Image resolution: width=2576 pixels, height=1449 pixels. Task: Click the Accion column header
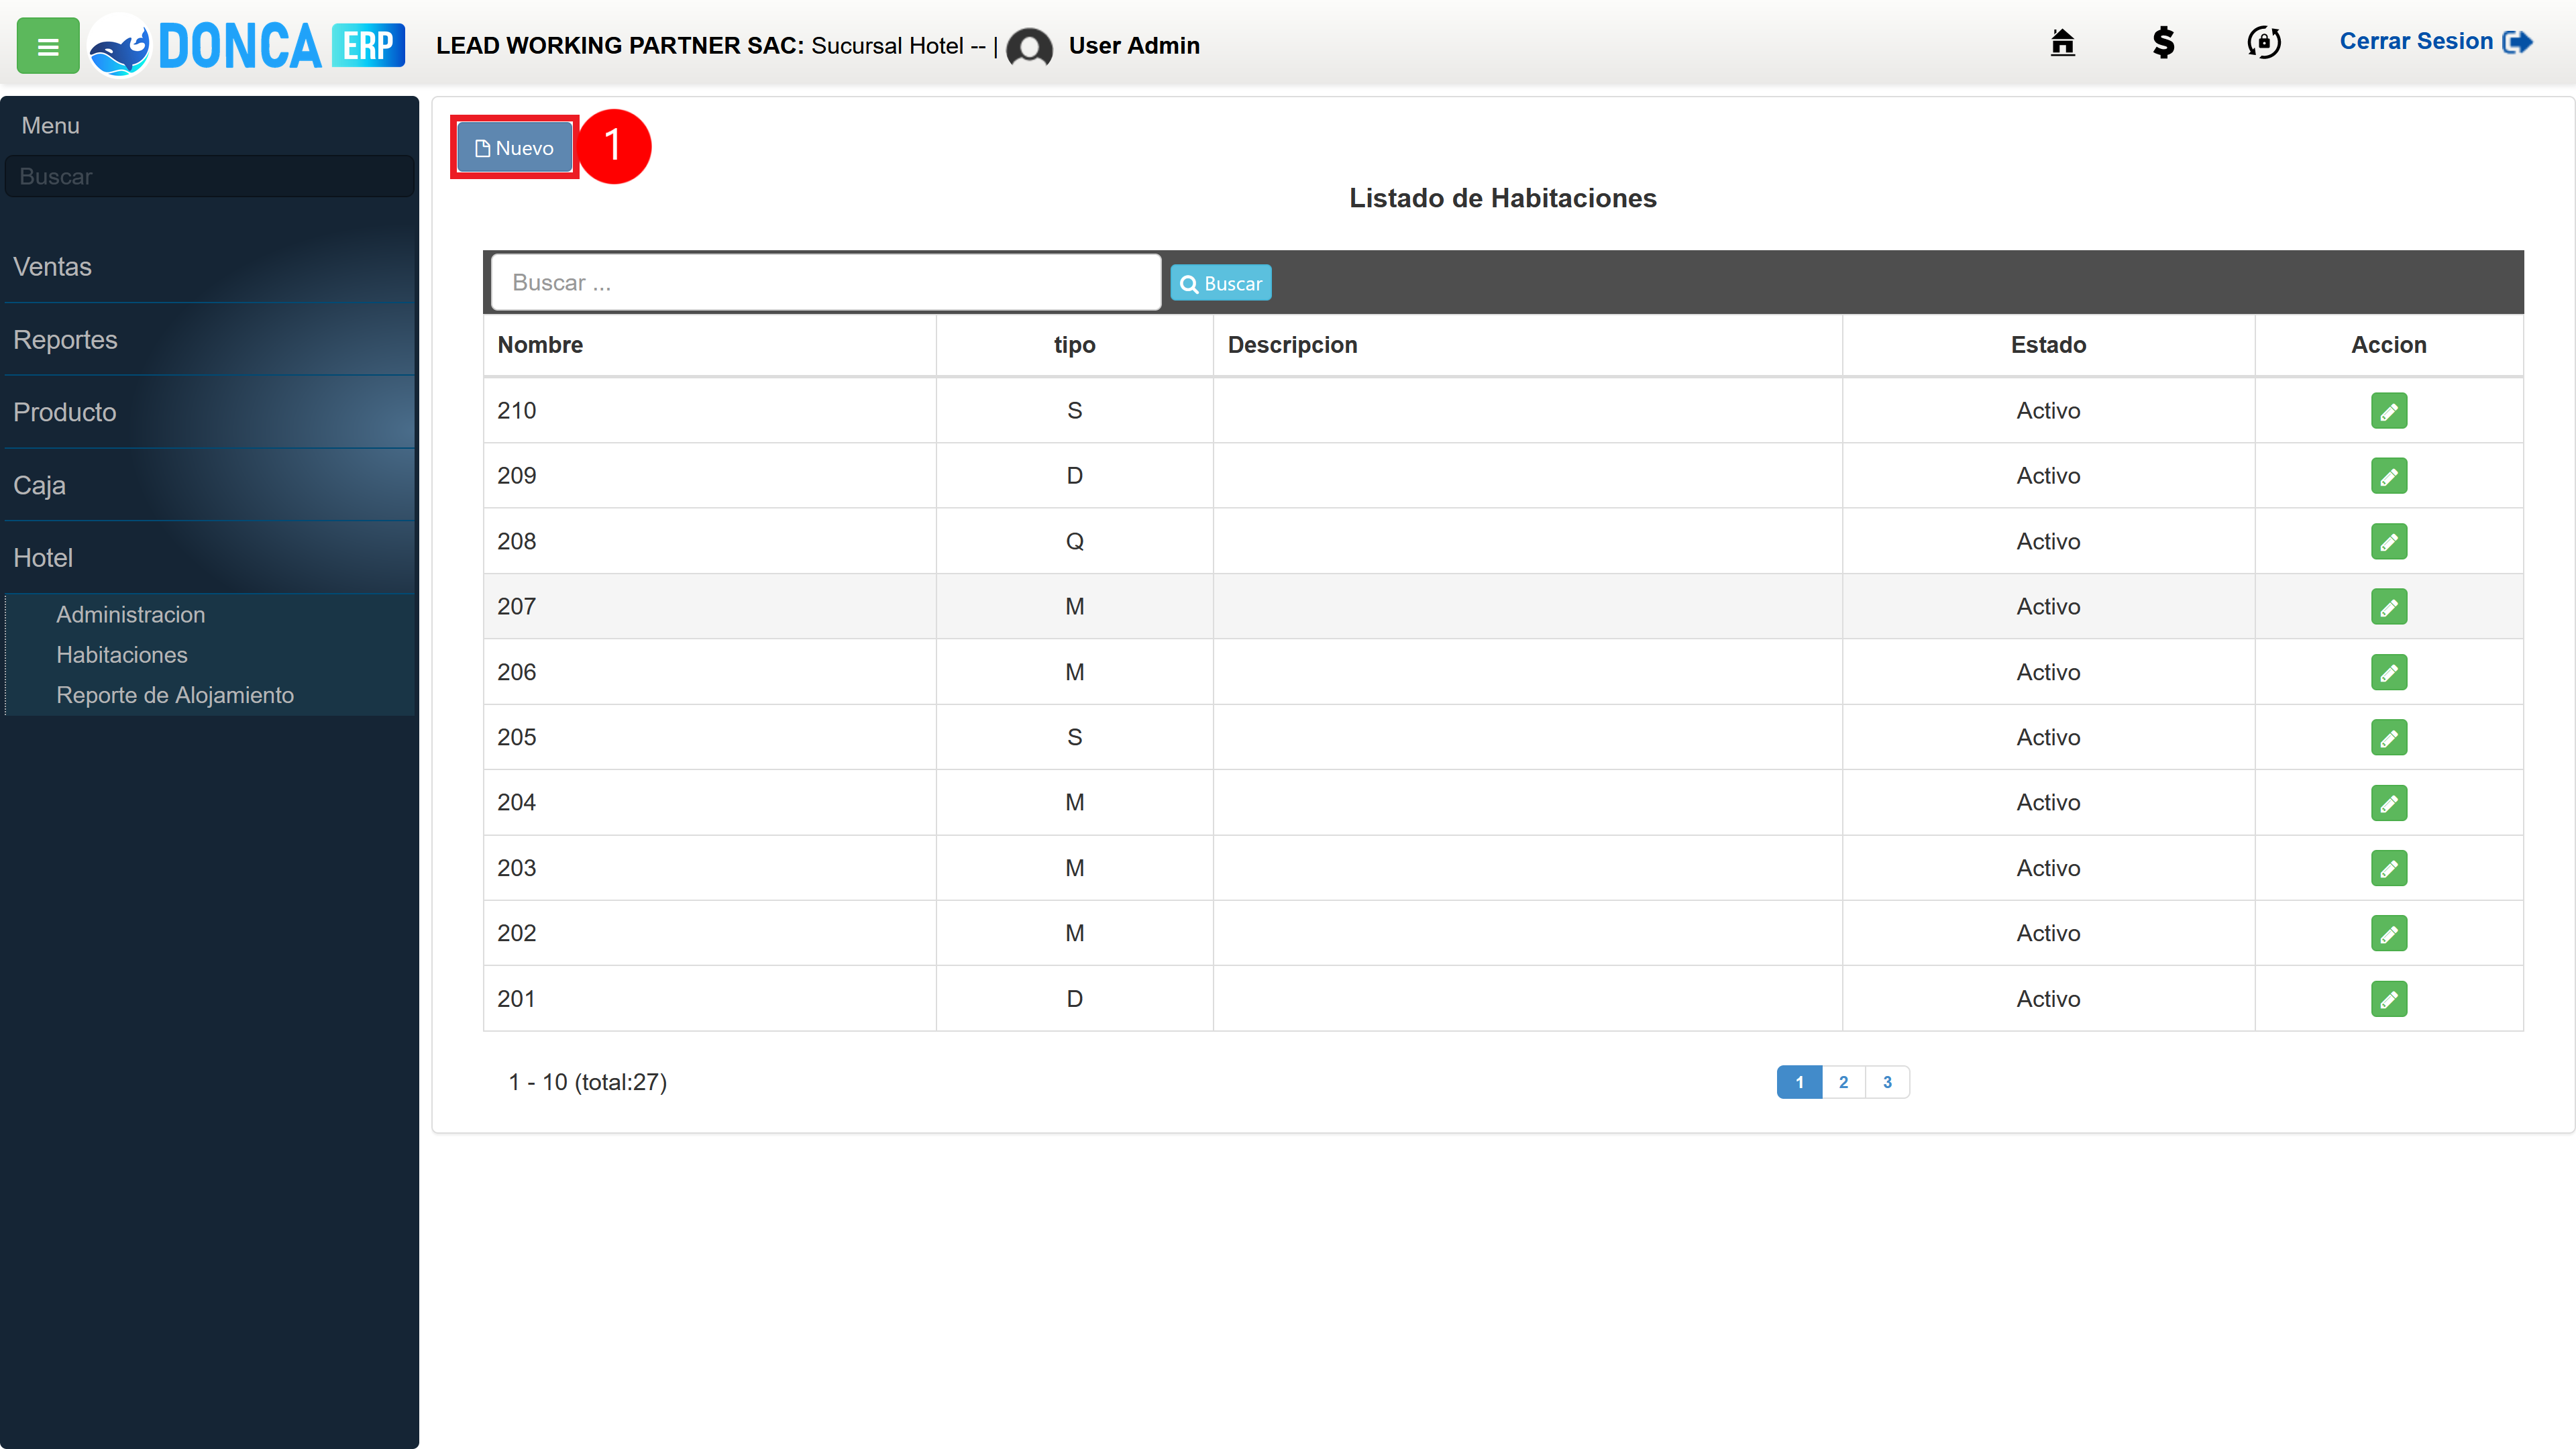[x=2388, y=345]
